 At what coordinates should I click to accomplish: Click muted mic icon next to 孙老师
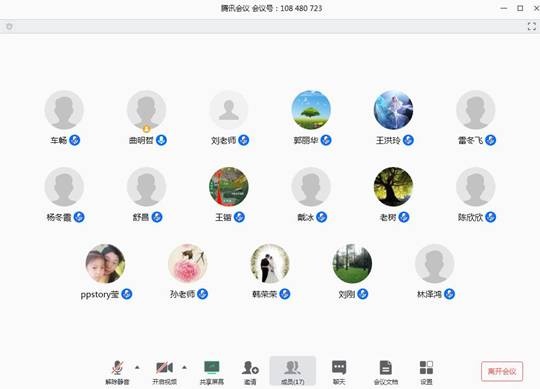tap(202, 294)
